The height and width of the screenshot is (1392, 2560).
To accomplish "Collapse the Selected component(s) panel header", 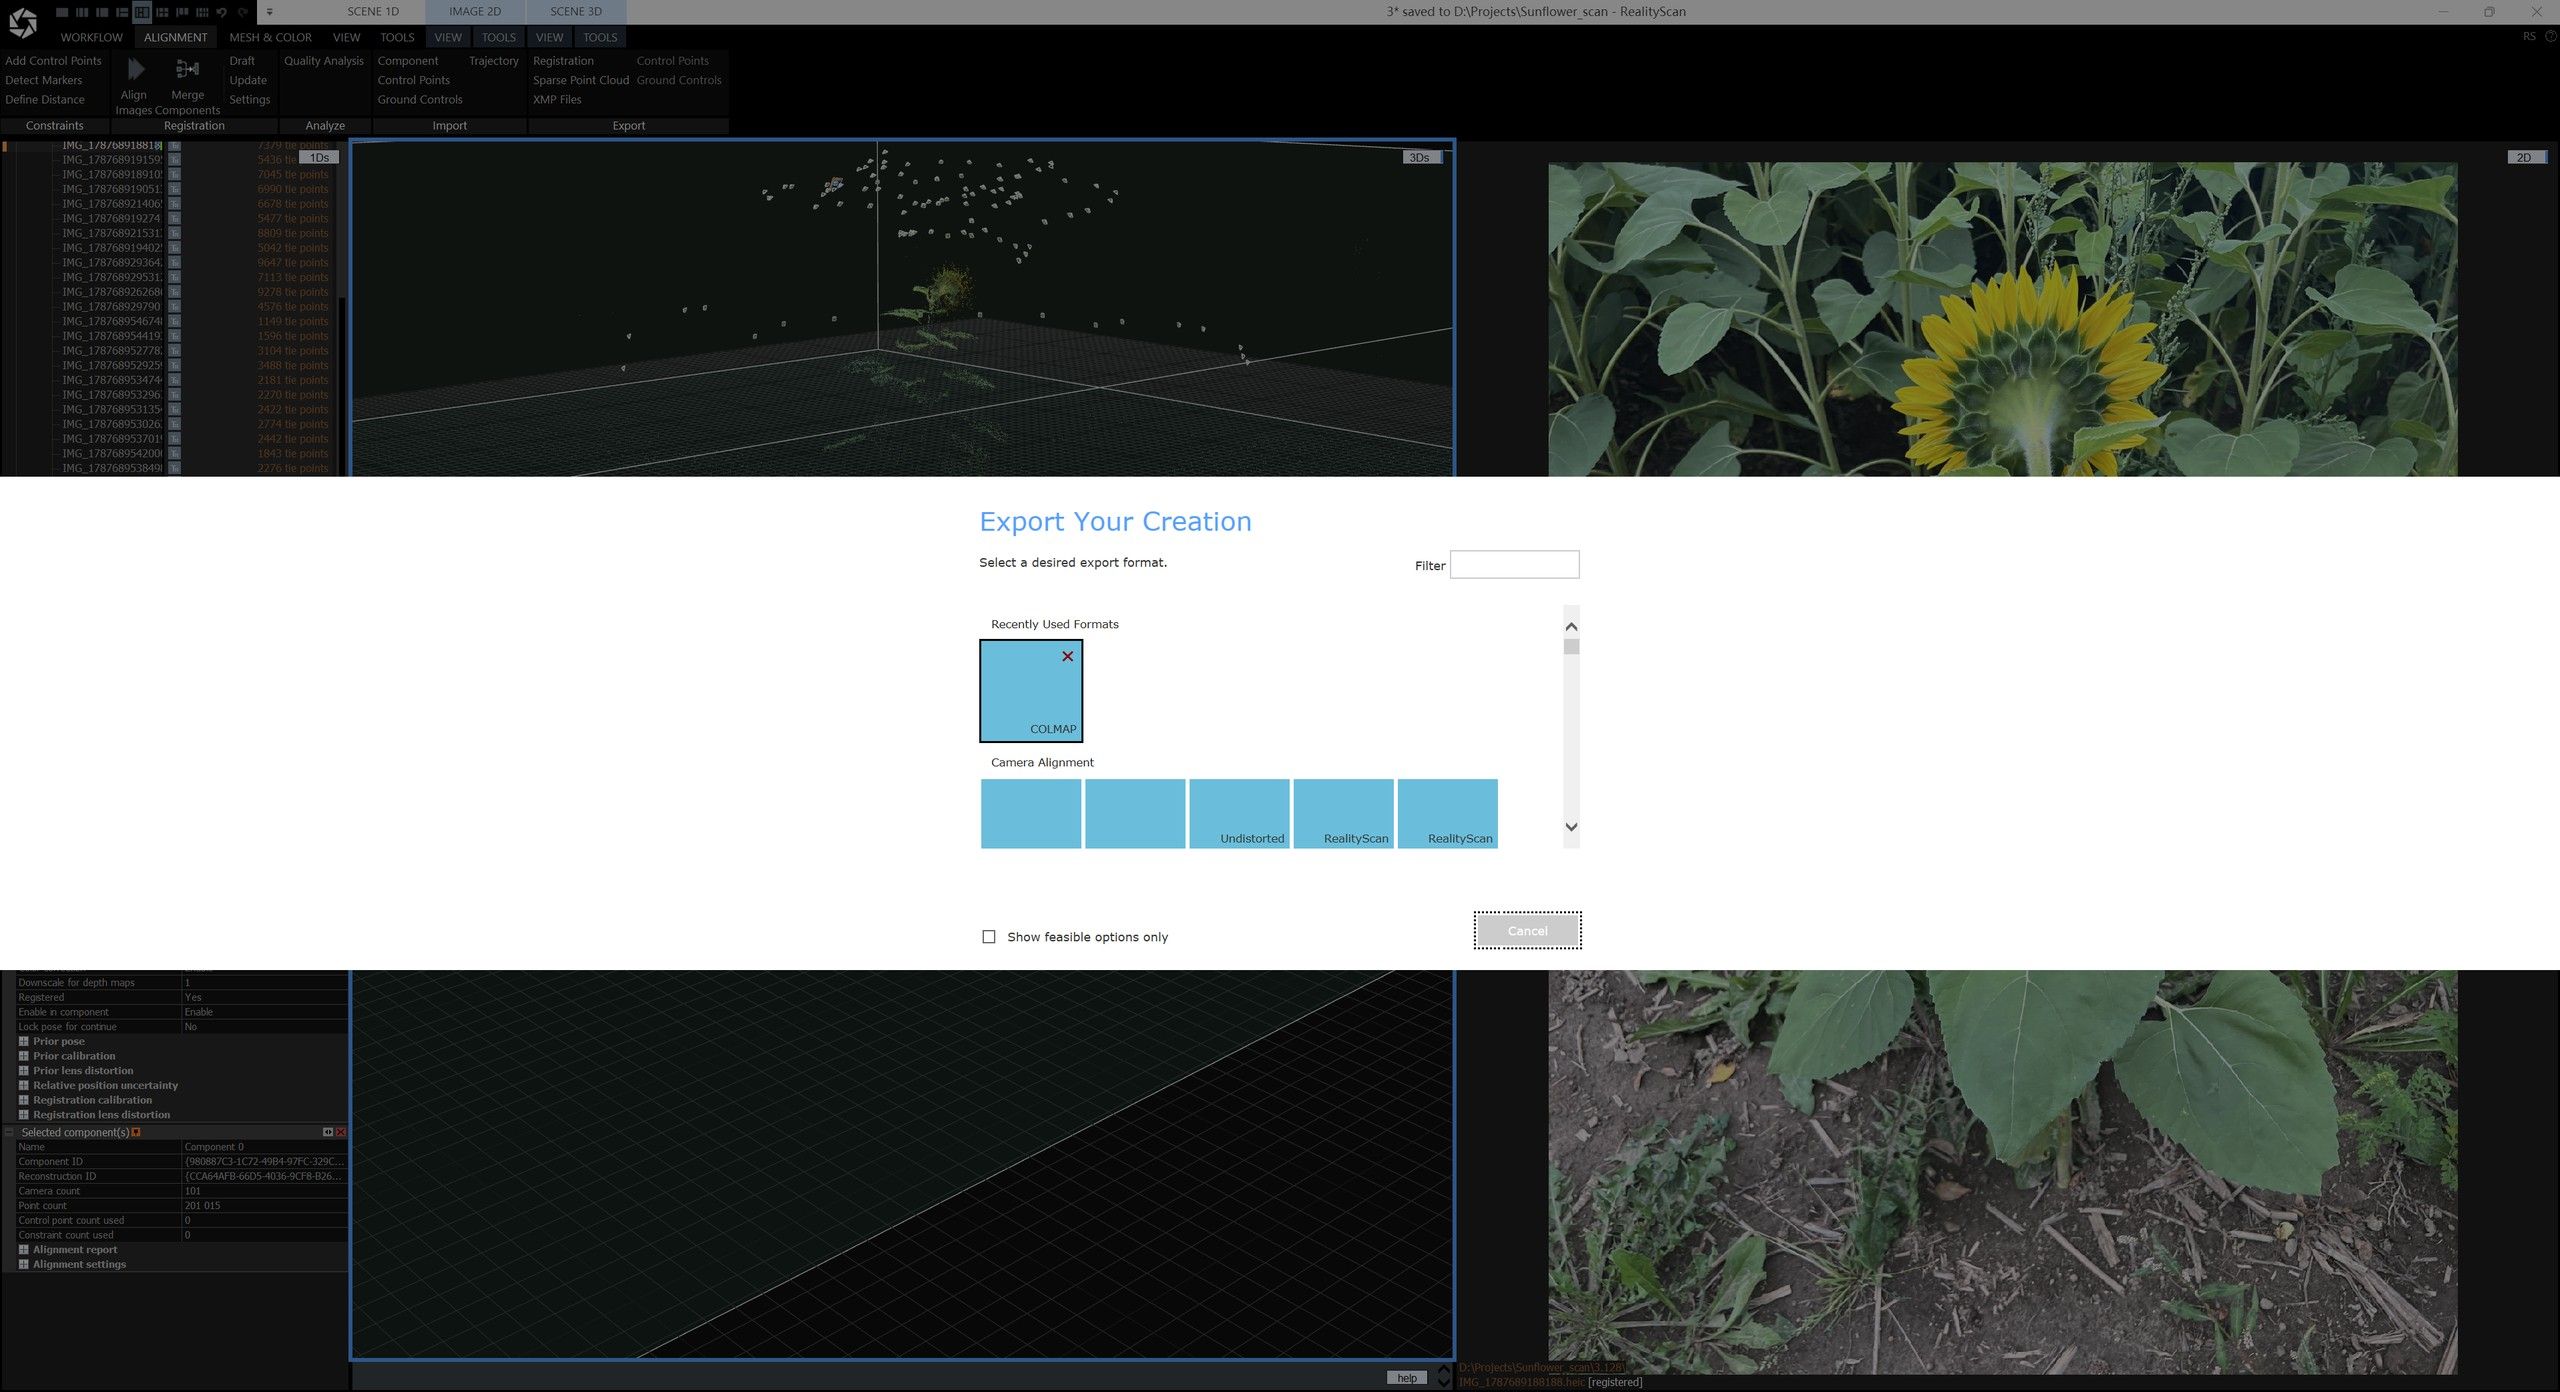I will pos(10,1132).
